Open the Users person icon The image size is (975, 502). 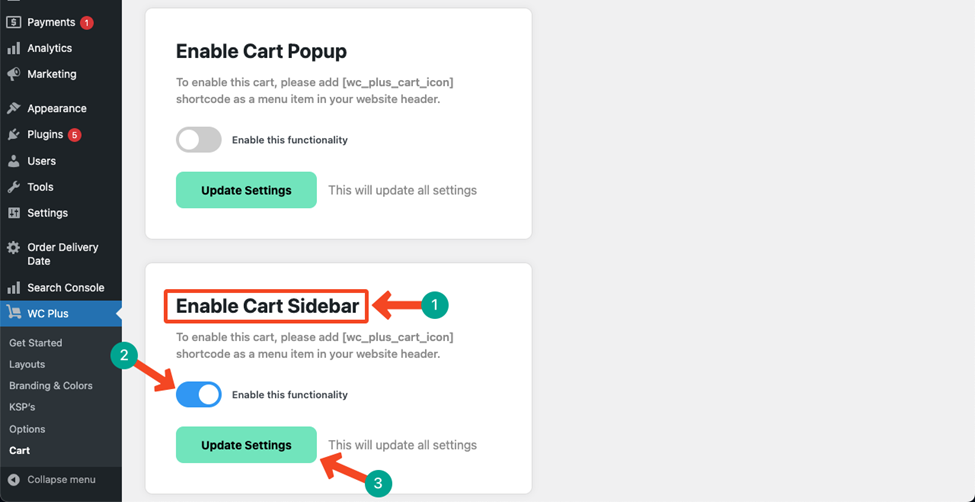(14, 161)
